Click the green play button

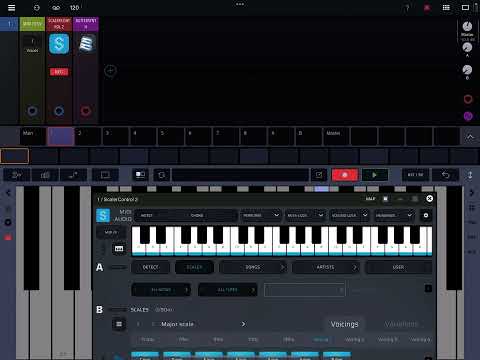(x=375, y=175)
